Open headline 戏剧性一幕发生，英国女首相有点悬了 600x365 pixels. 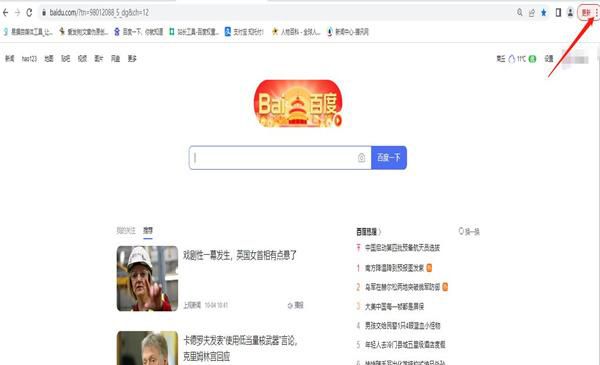pos(240,255)
